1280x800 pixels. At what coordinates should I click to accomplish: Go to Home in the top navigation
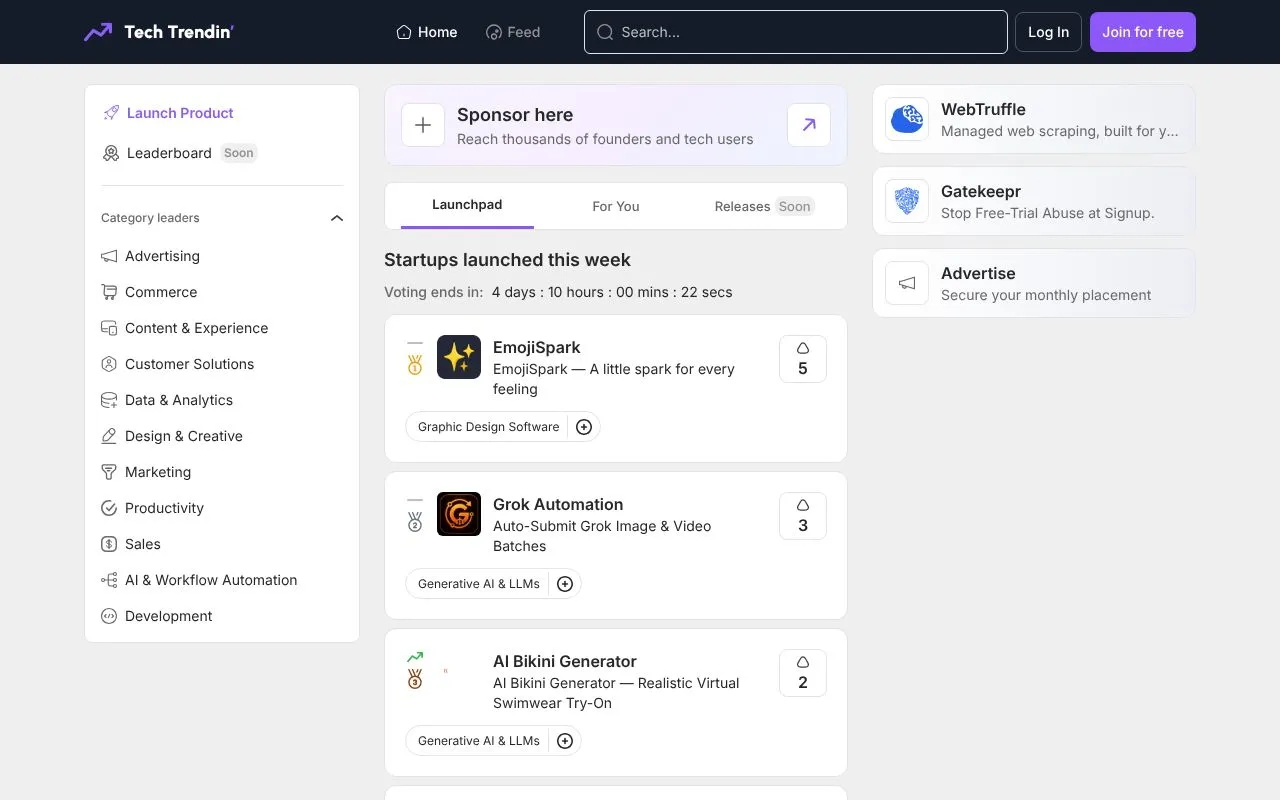427,32
